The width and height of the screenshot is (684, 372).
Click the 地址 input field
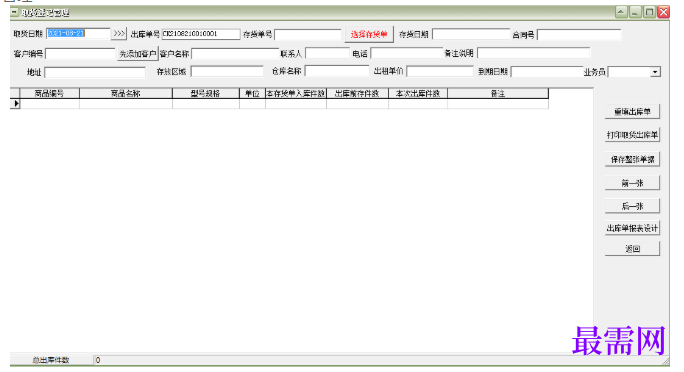tap(95, 72)
